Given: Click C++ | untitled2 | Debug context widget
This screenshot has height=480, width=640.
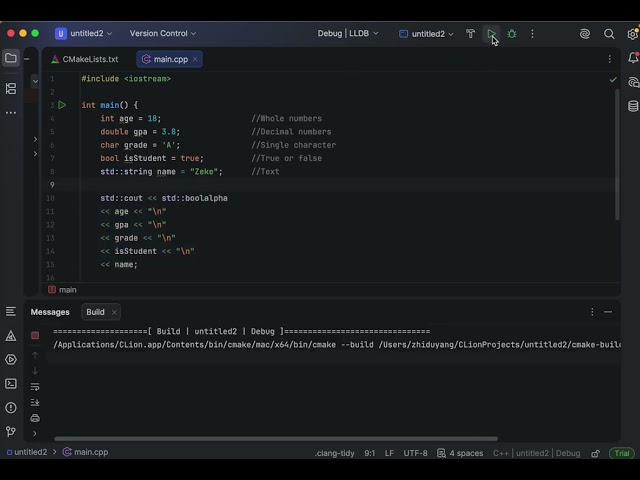Looking at the screenshot, I should [536, 453].
